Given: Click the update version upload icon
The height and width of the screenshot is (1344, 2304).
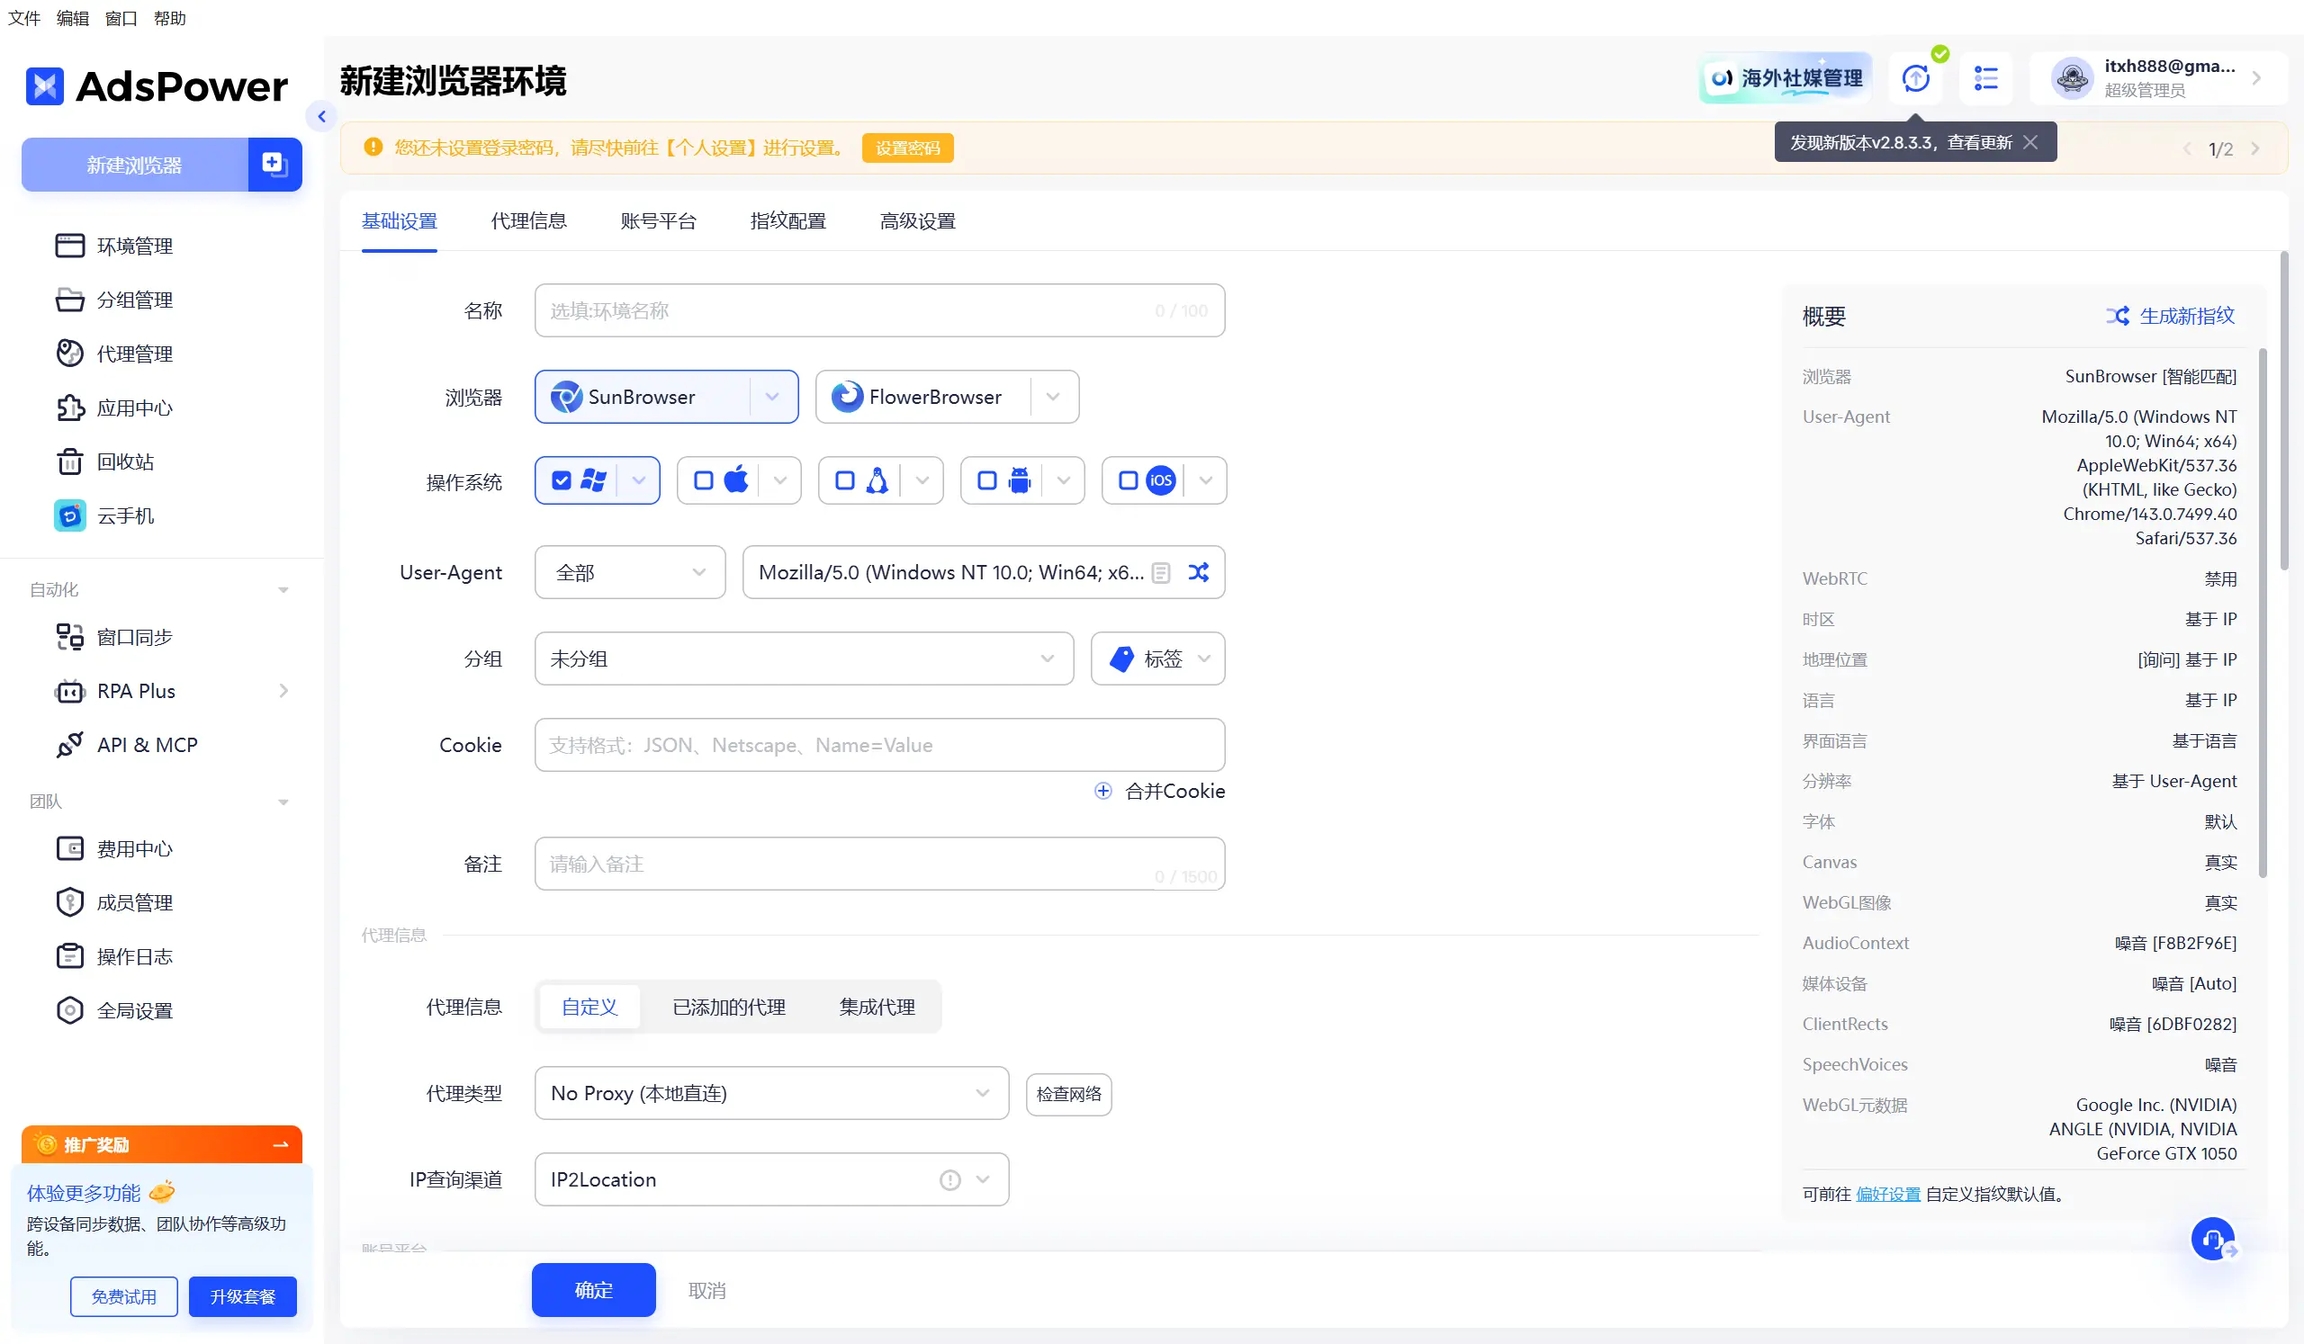Looking at the screenshot, I should (x=1915, y=78).
